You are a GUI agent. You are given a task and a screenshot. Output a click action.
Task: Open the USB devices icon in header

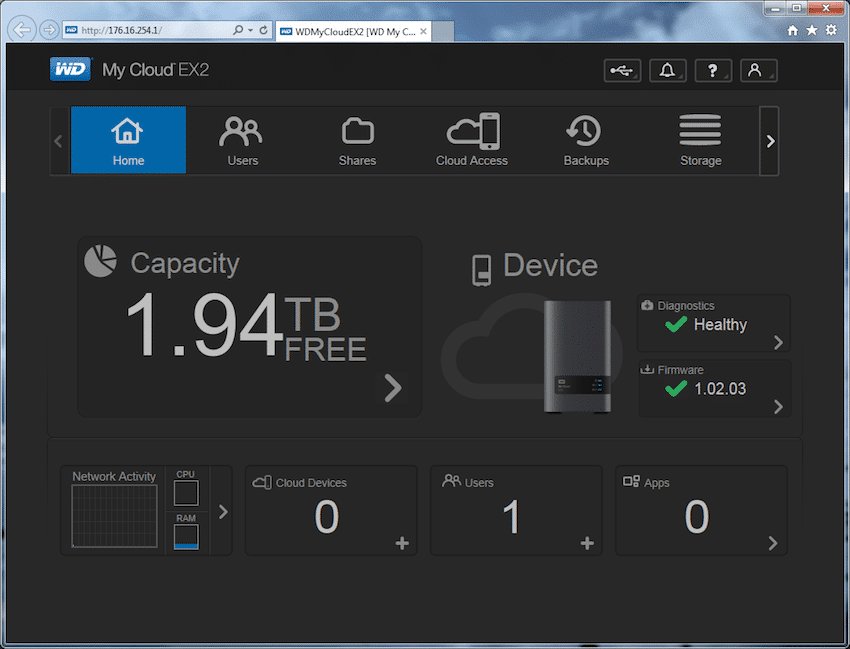point(622,70)
